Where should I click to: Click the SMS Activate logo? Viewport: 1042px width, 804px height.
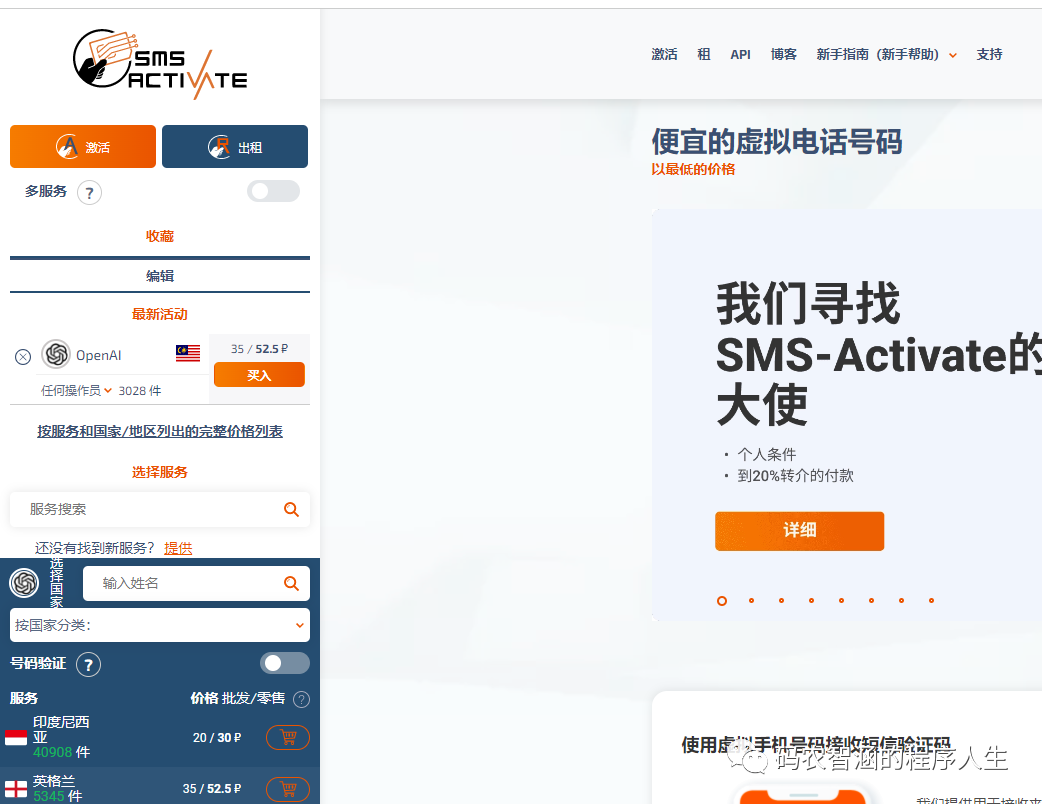tap(159, 64)
